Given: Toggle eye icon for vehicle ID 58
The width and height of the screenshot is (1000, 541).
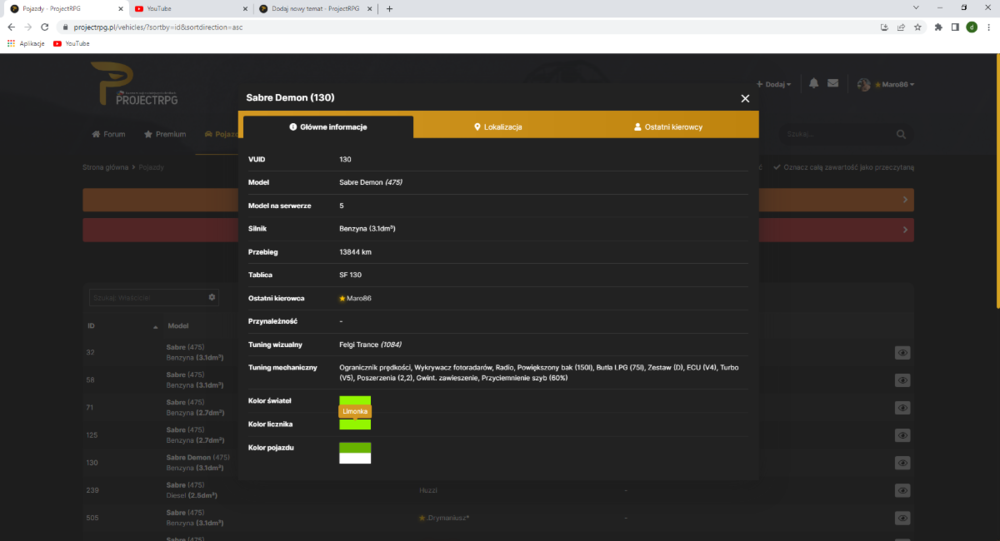Looking at the screenshot, I should (902, 380).
